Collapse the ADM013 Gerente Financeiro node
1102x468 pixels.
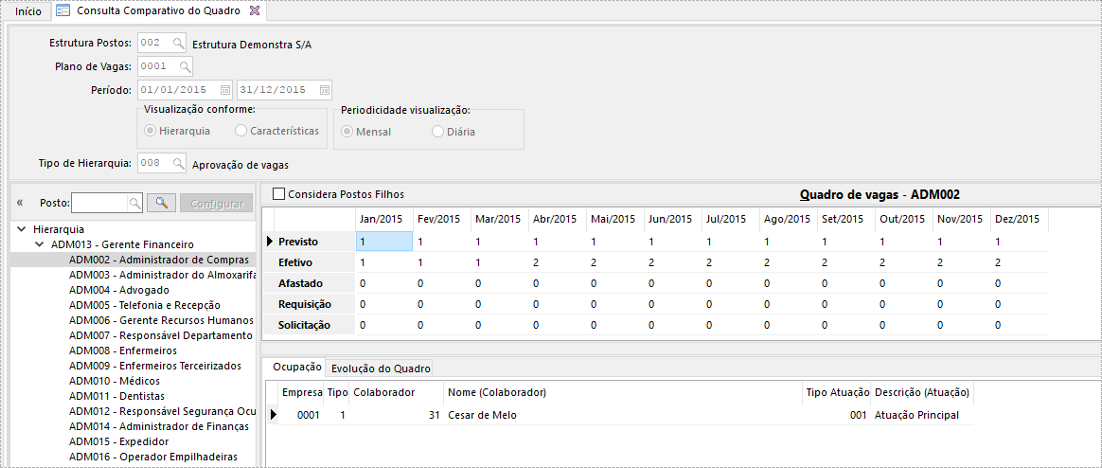pyautogui.click(x=39, y=245)
